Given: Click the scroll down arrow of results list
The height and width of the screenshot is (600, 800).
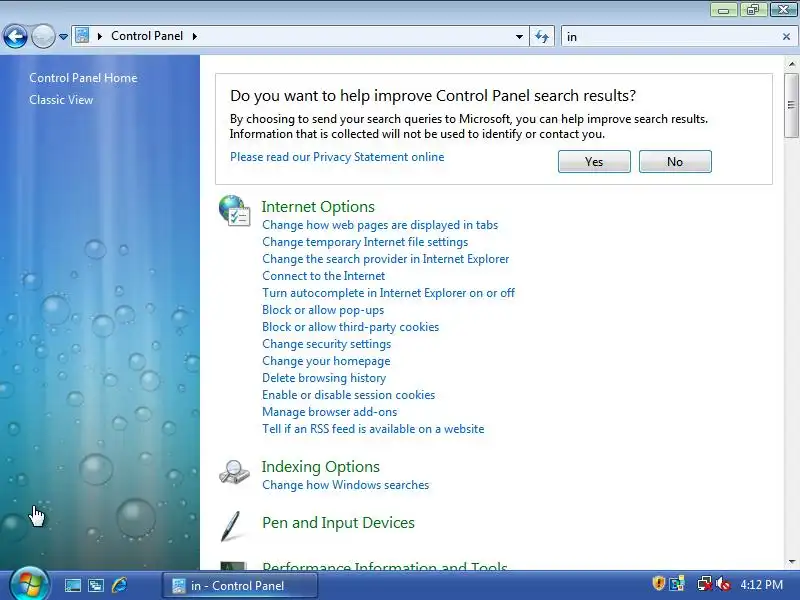Looking at the screenshot, I should point(791,562).
